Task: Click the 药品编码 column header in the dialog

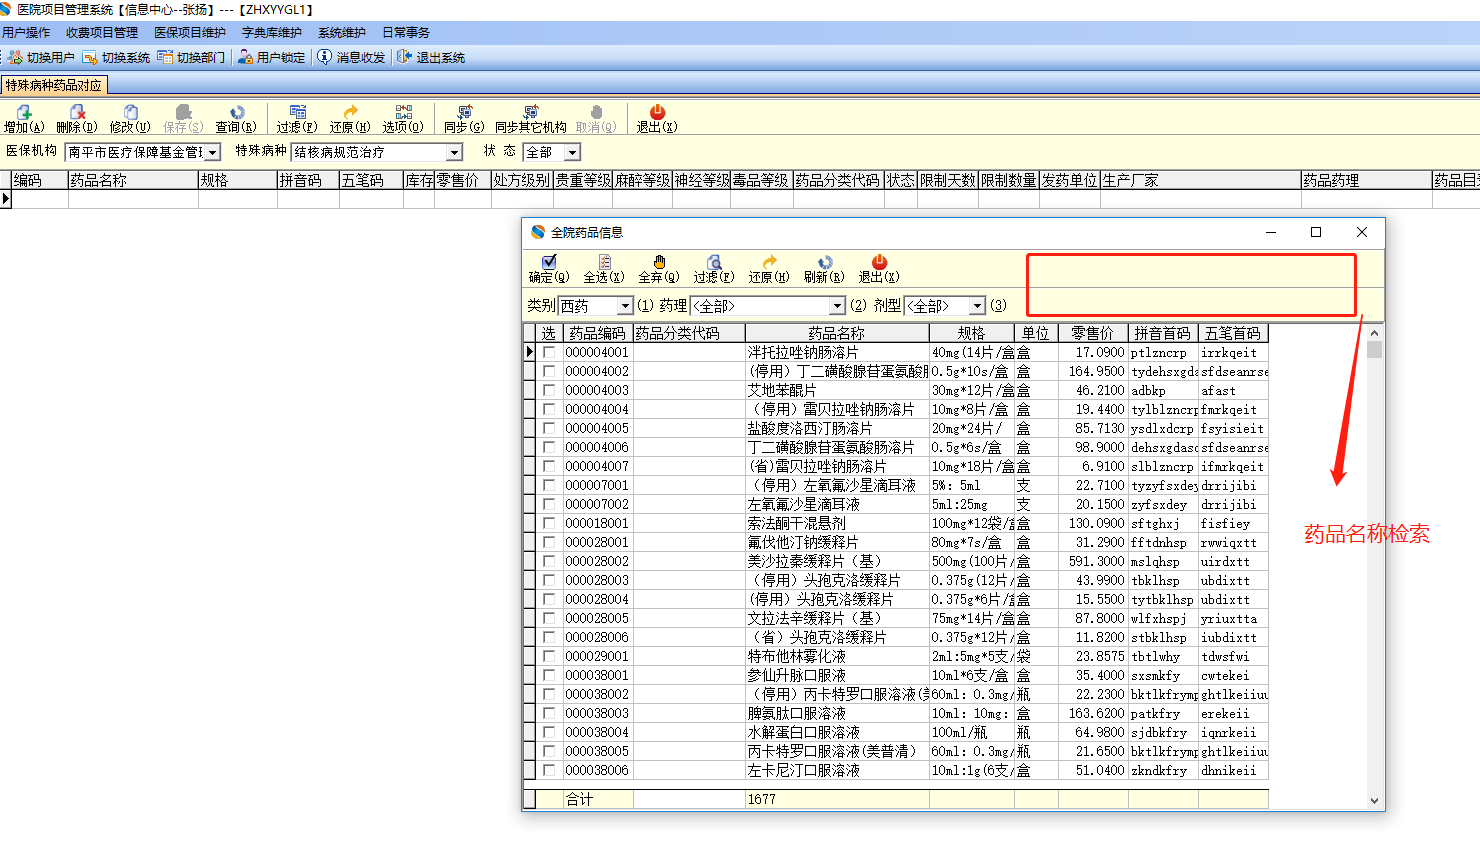Action: pos(597,333)
